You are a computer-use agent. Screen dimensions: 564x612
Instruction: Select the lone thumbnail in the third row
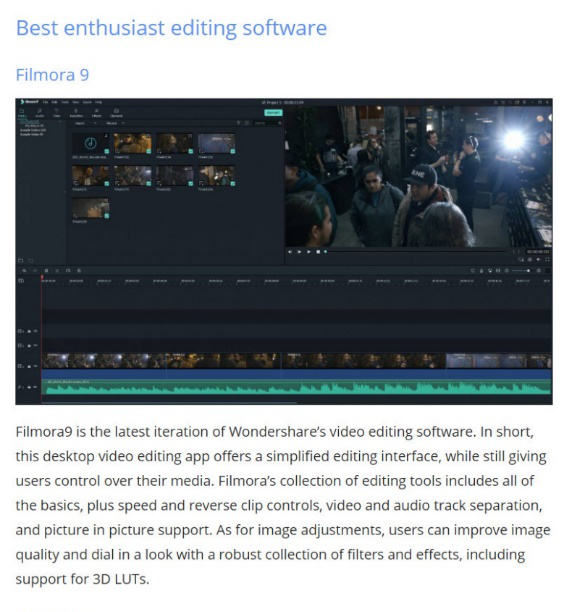91,208
